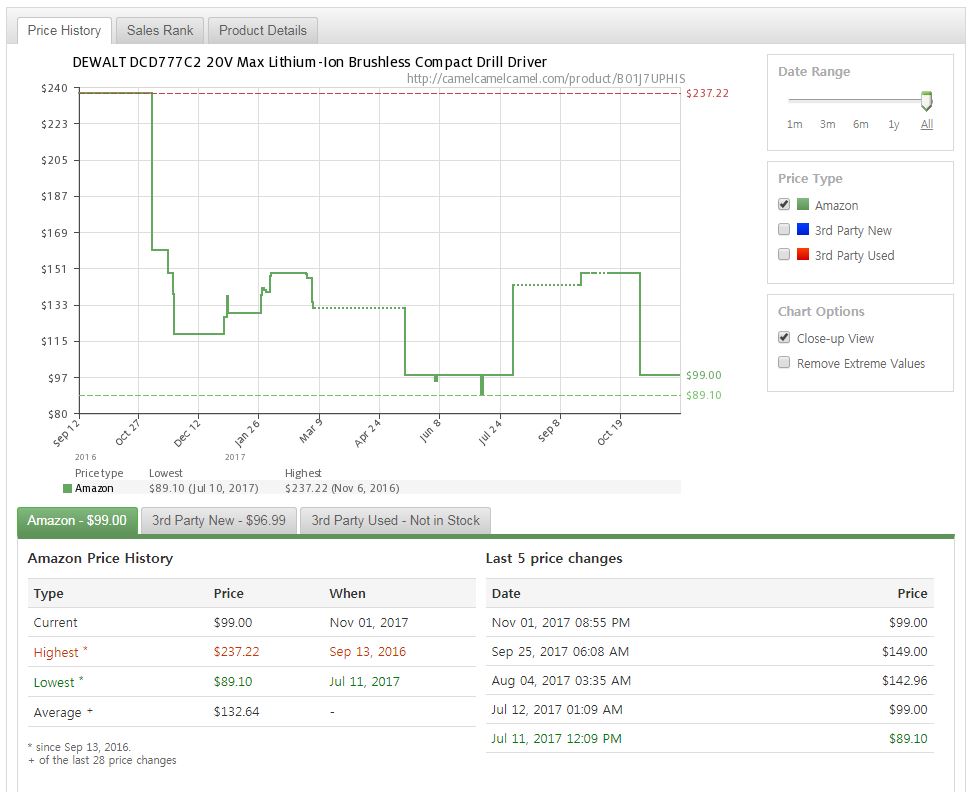Image resolution: width=969 pixels, height=792 pixels.
Task: Click the $99.00 current price chart label
Action: click(x=703, y=375)
